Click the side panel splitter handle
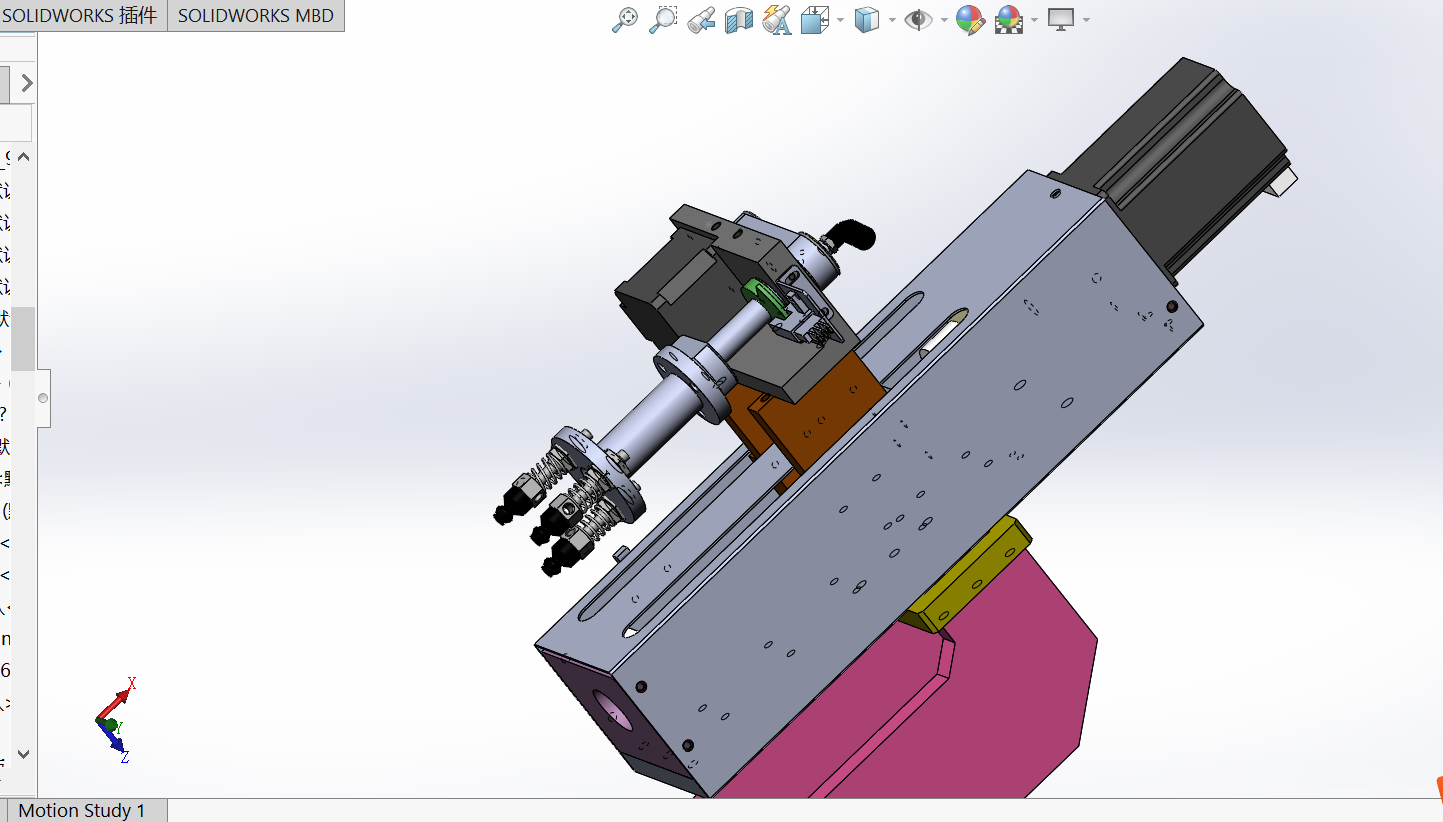 tap(43, 398)
